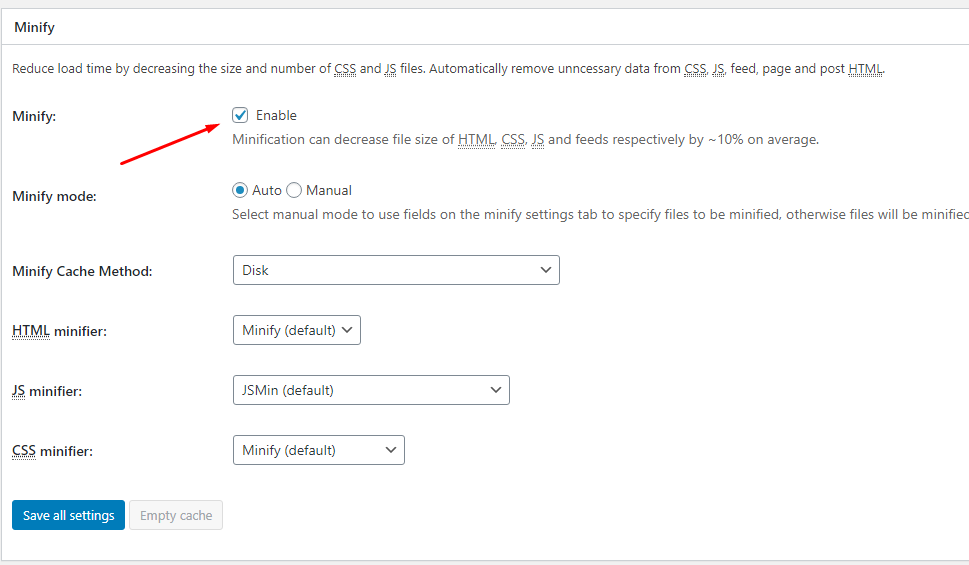Click the "JS minifier:" label
The width and height of the screenshot is (969, 565).
pos(47,391)
